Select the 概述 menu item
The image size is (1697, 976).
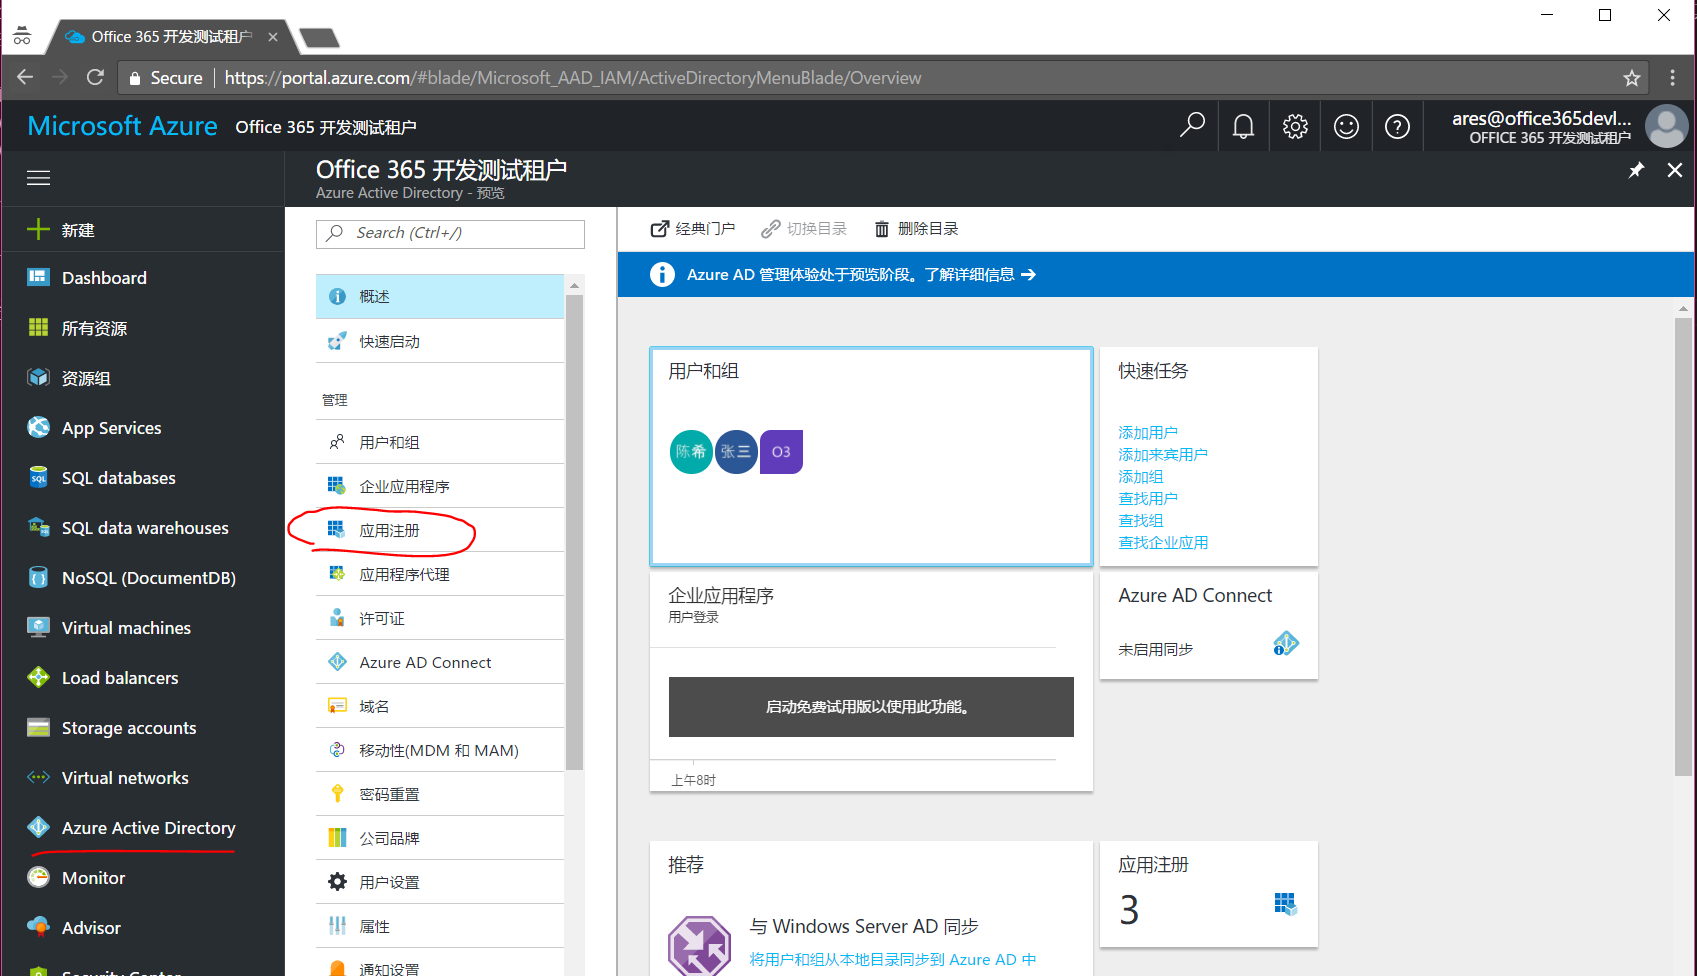(x=440, y=297)
